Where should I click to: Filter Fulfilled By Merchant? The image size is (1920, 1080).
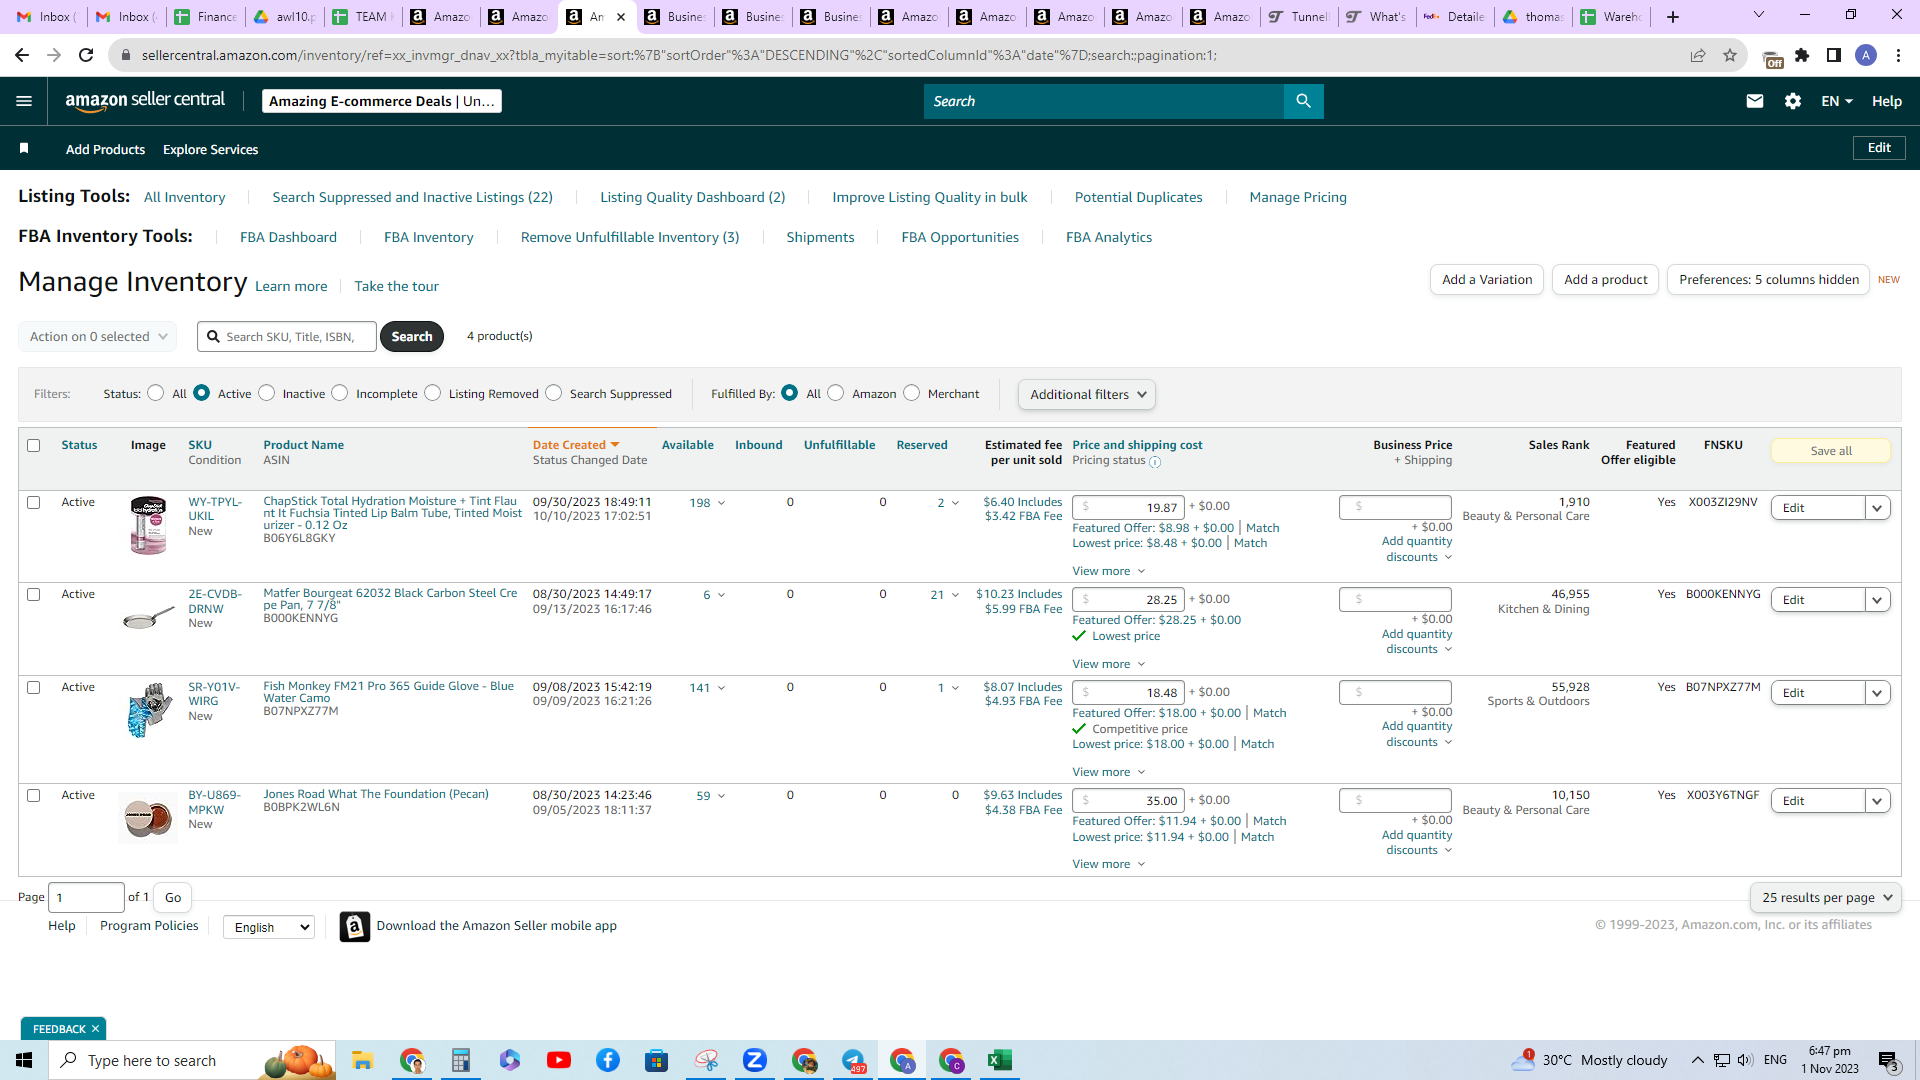pyautogui.click(x=912, y=393)
